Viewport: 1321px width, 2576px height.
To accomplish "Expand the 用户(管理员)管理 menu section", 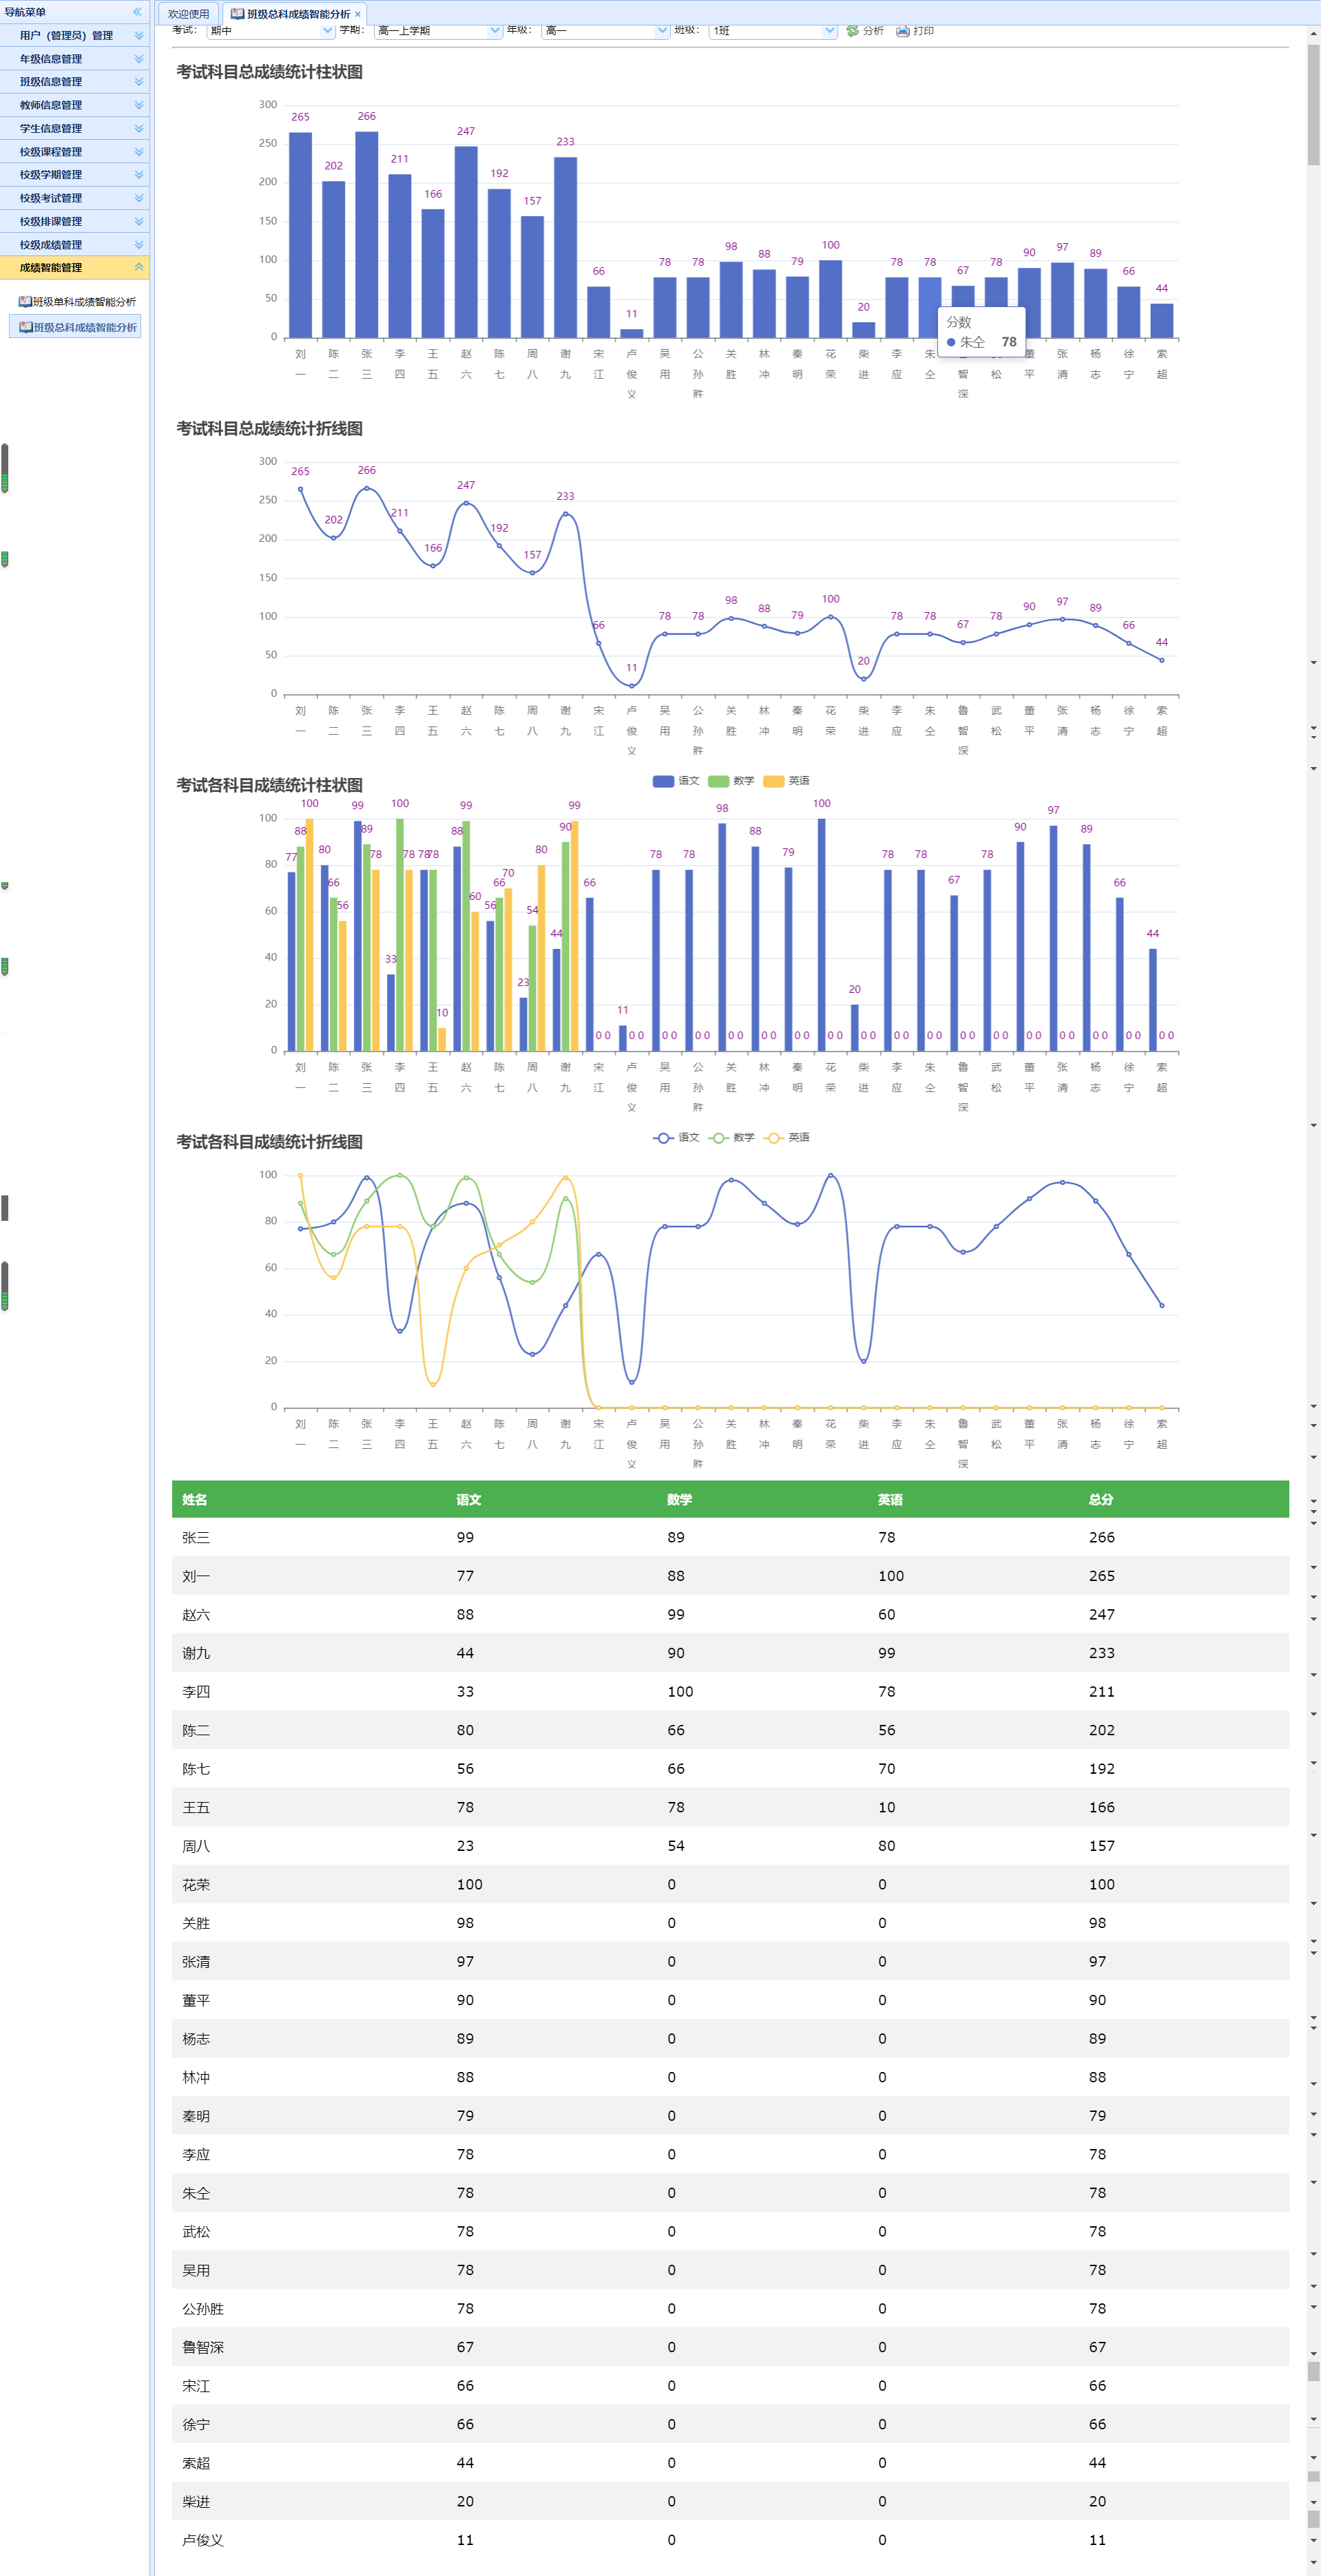I will pos(75,35).
